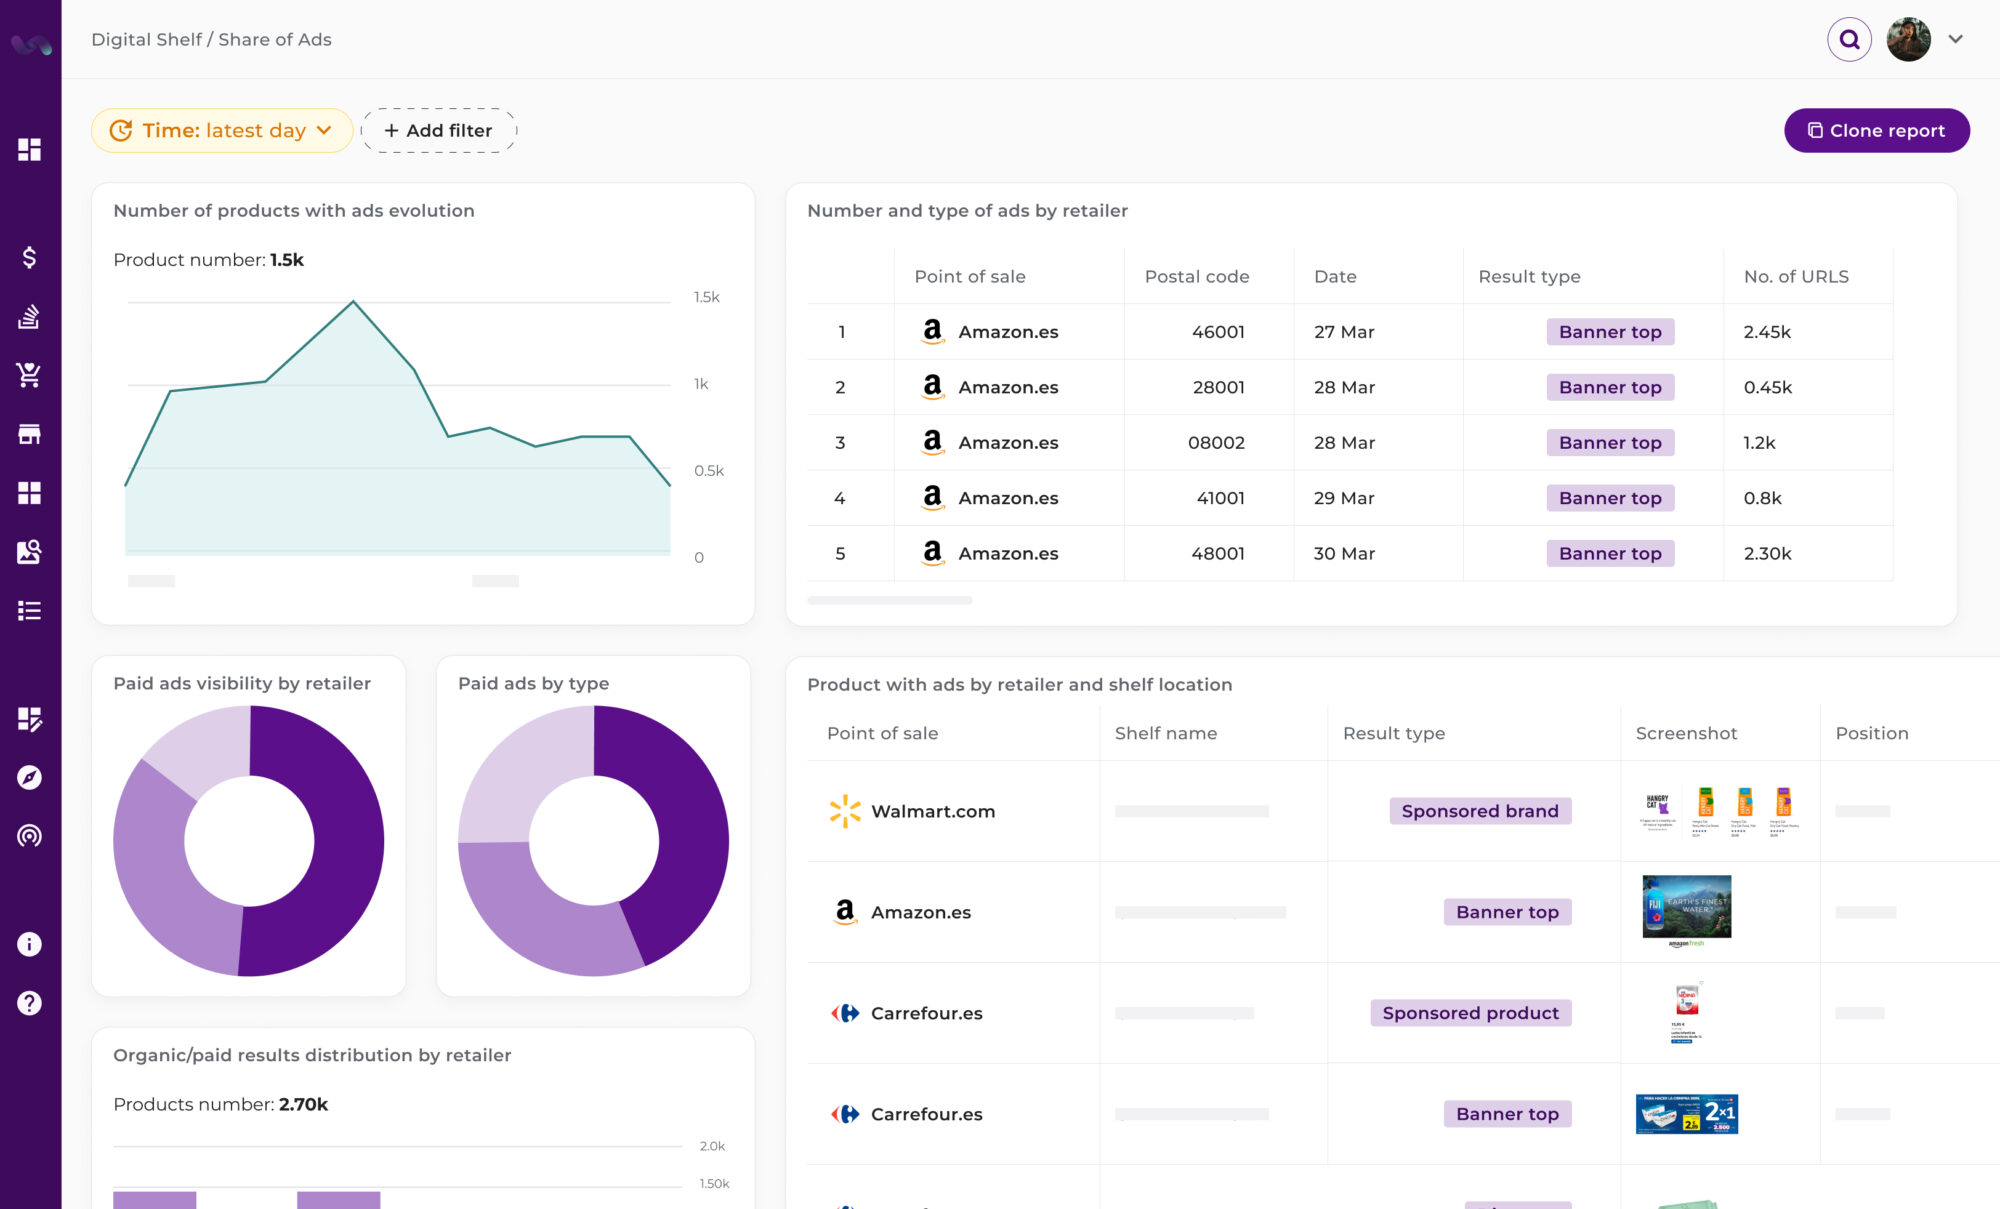This screenshot has height=1209, width=2000.
Task: Open the shopping cart section in sidebar
Action: coord(30,375)
